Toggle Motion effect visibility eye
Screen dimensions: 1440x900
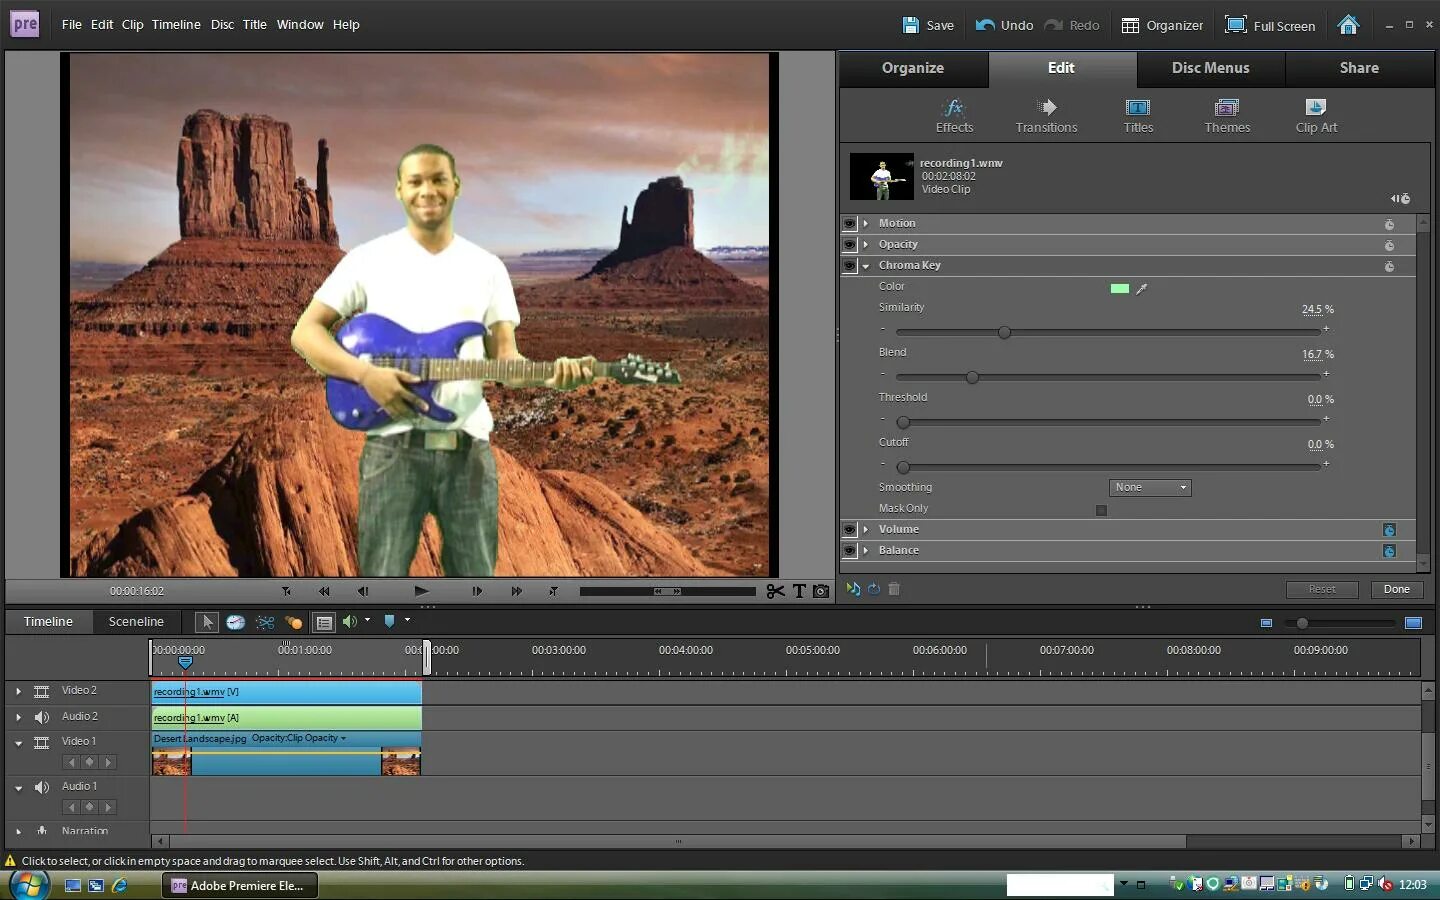(849, 224)
